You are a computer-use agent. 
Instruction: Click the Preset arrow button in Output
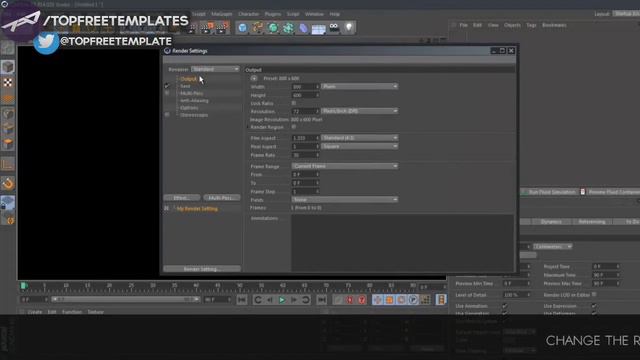[254, 78]
